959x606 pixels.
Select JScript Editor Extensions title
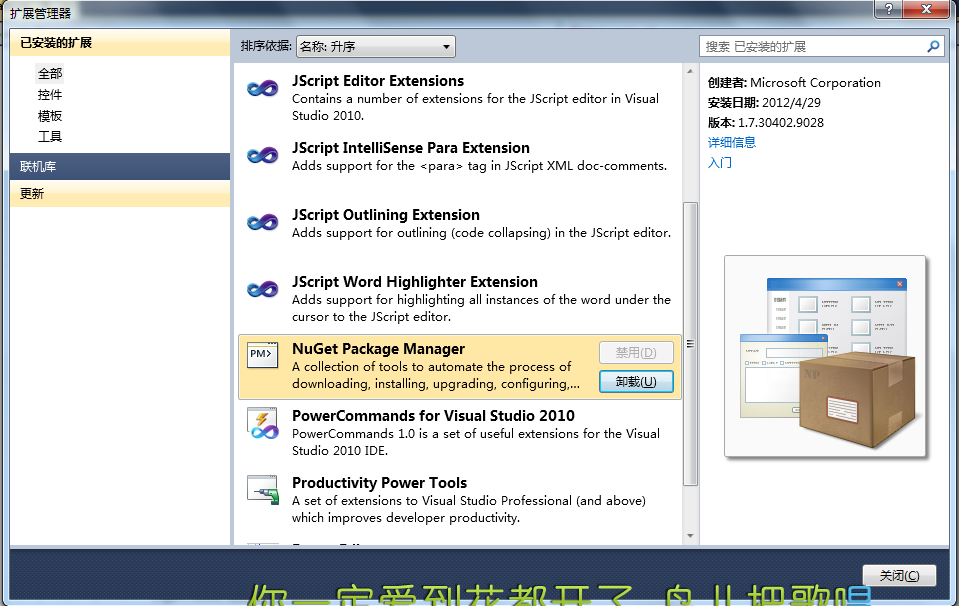[x=377, y=81]
